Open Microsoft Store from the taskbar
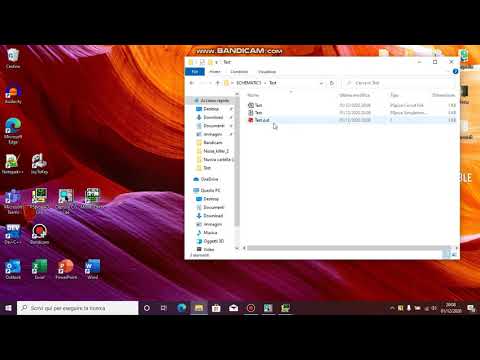The width and height of the screenshot is (480, 360). click(x=216, y=308)
